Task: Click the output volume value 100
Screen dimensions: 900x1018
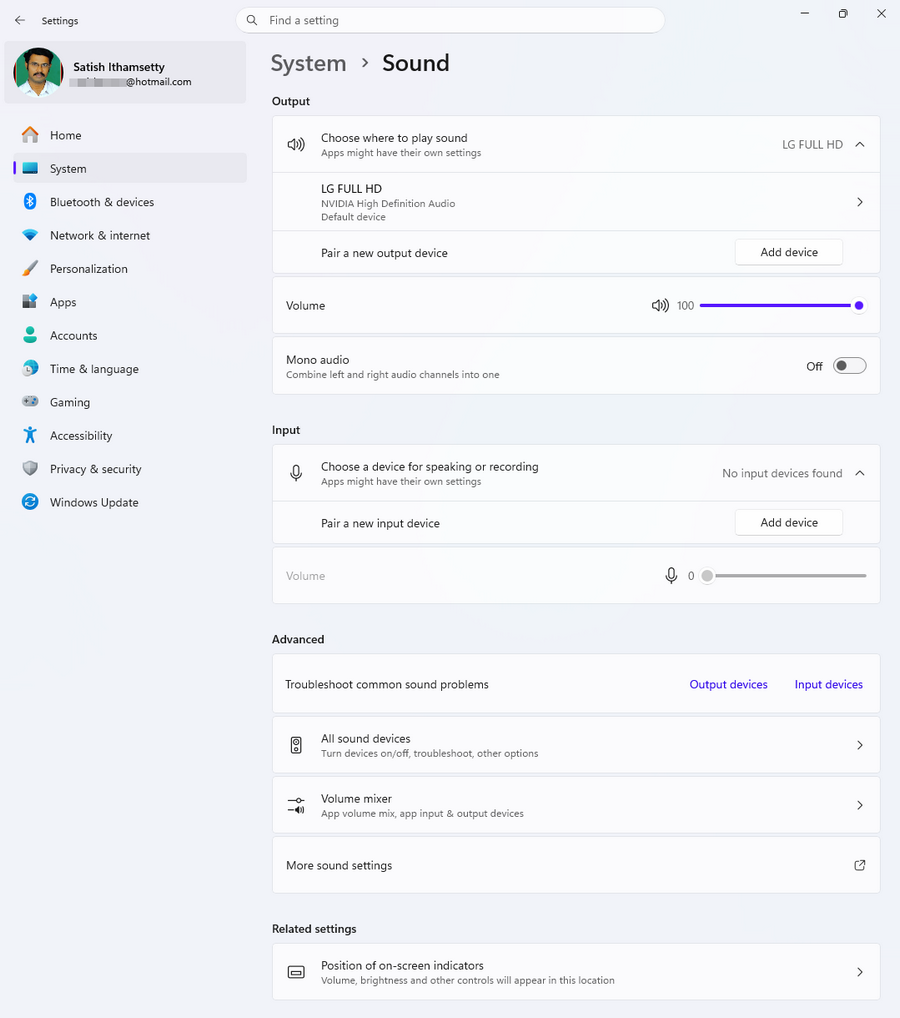Action: click(685, 305)
